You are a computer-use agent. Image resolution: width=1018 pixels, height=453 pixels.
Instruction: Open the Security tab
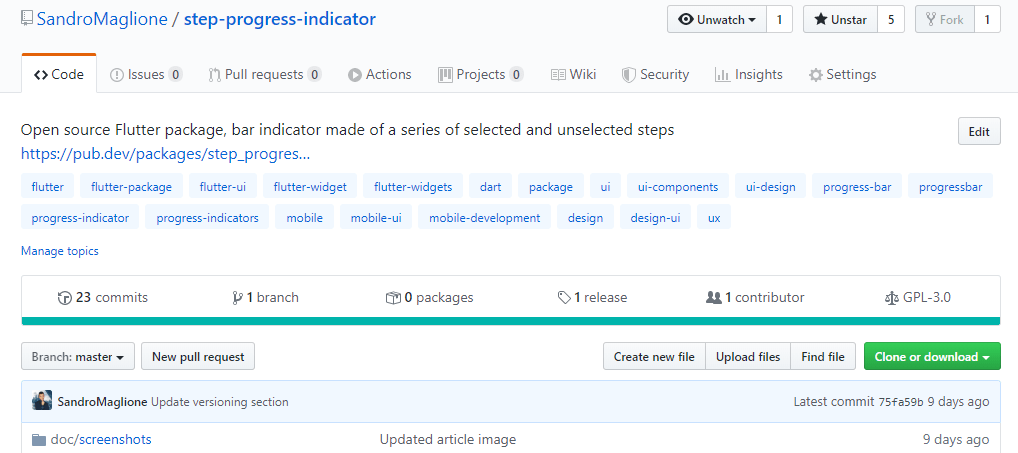click(655, 75)
